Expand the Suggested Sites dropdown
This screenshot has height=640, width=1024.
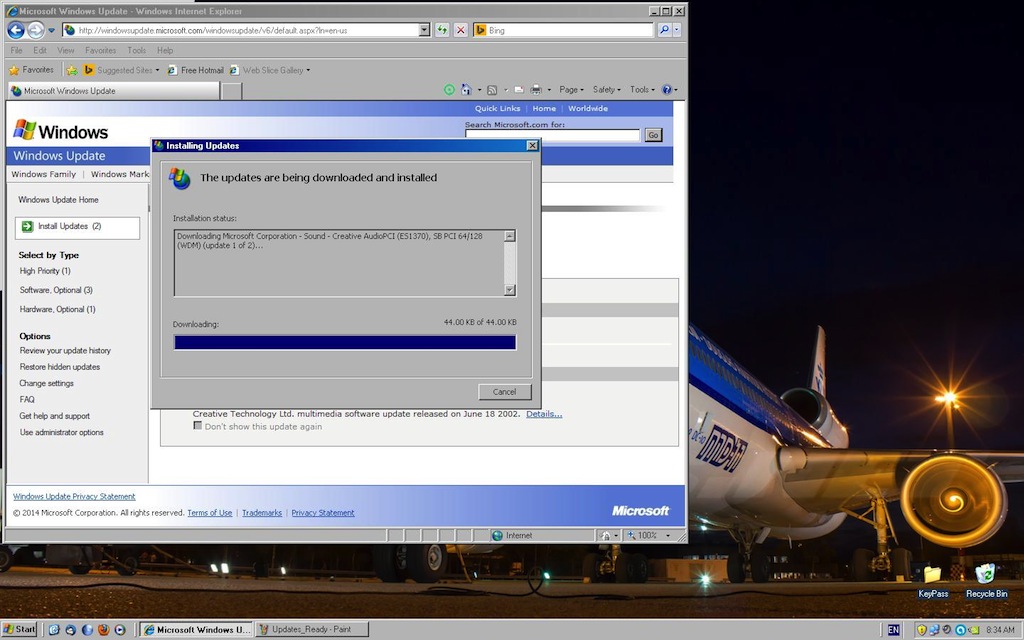pyautogui.click(x=157, y=70)
